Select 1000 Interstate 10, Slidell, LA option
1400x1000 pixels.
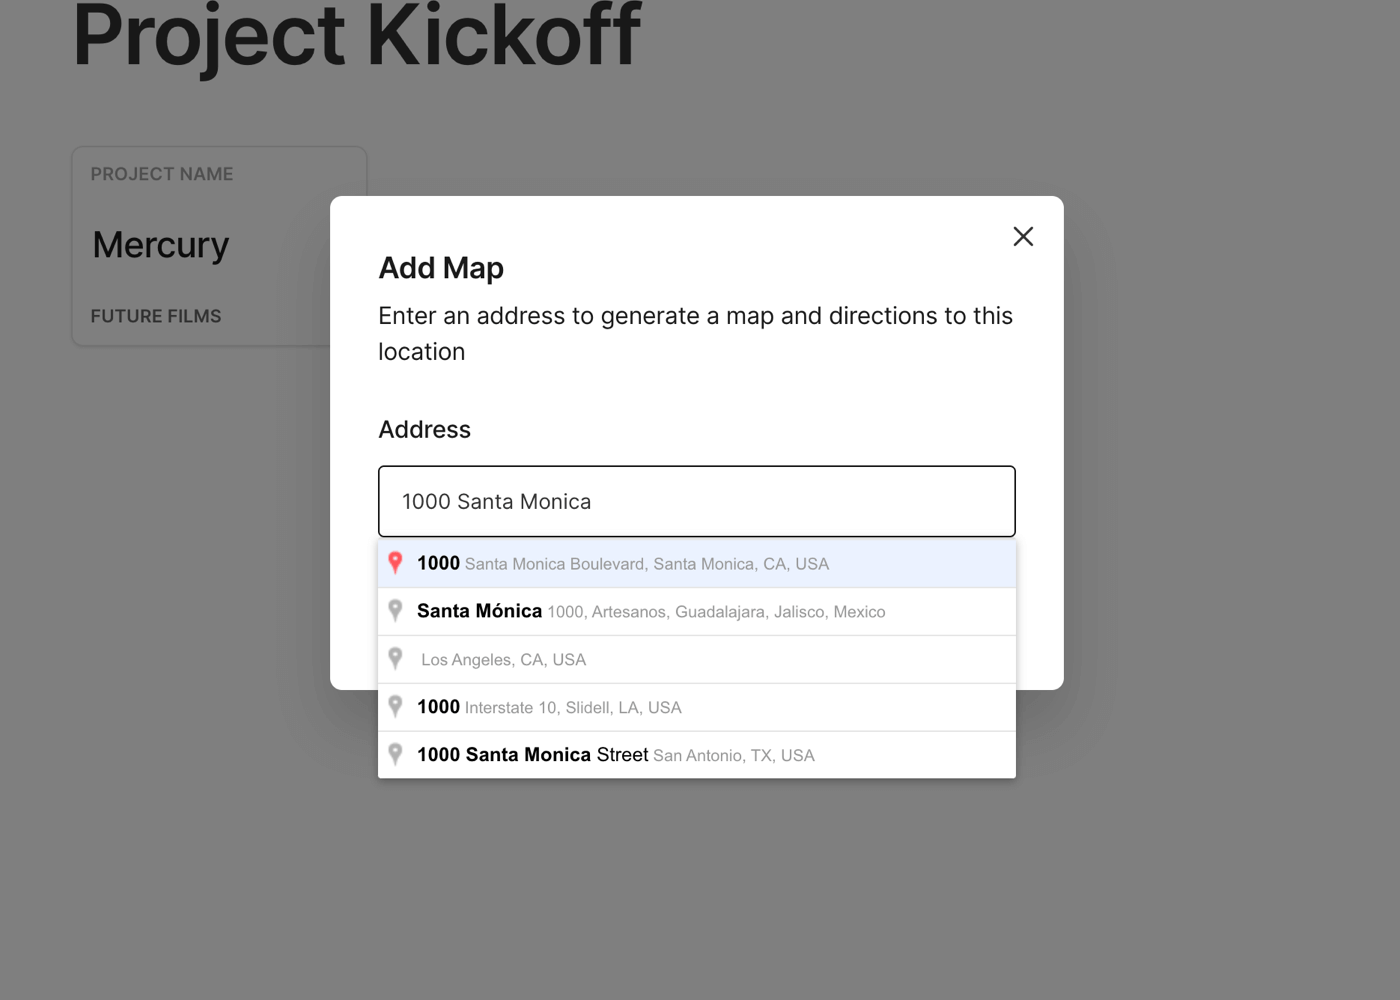coord(549,708)
